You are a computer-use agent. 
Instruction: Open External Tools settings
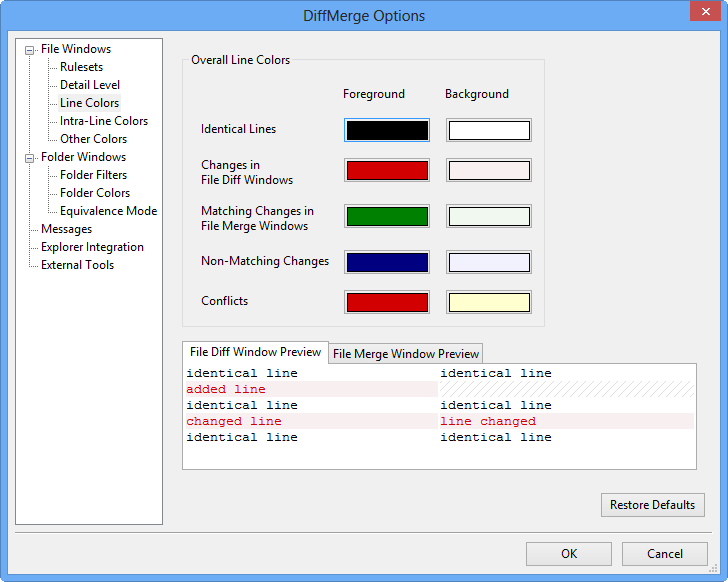[77, 265]
